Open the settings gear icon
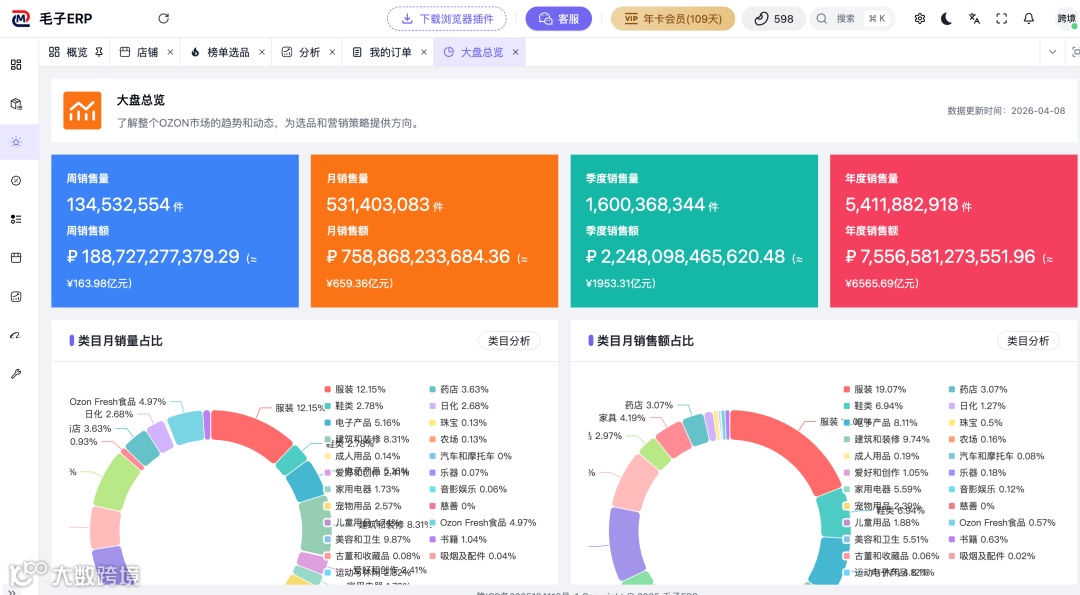Image resolution: width=1080 pixels, height=595 pixels. click(920, 19)
